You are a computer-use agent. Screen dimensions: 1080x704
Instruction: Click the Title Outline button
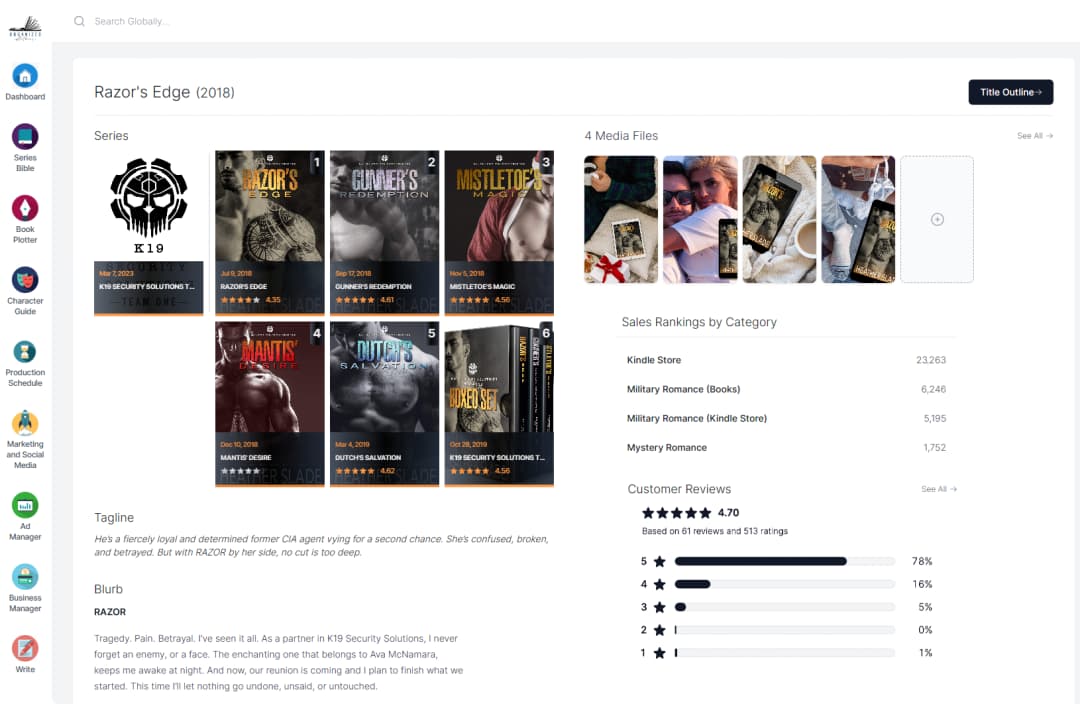[x=1010, y=92]
